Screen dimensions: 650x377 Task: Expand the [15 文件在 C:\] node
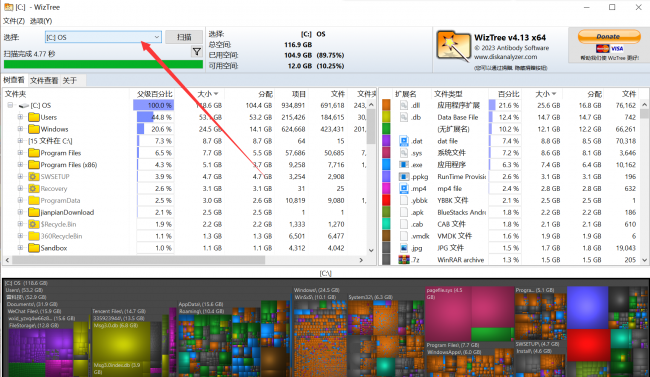20,141
